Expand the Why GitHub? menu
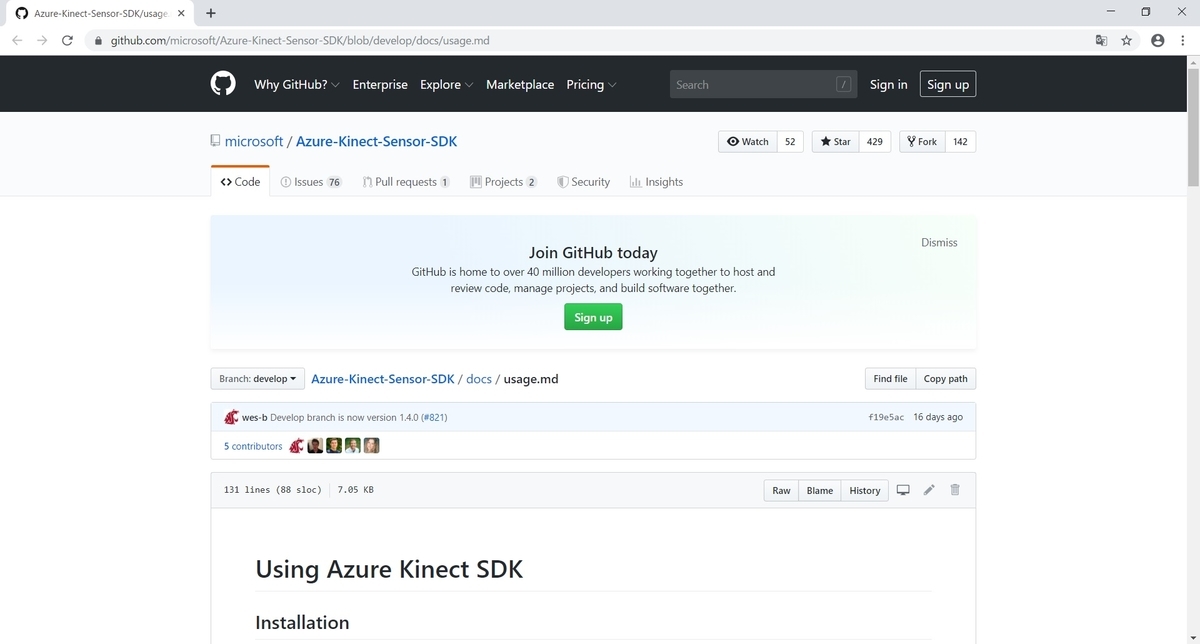Image resolution: width=1200 pixels, height=644 pixels. (297, 85)
